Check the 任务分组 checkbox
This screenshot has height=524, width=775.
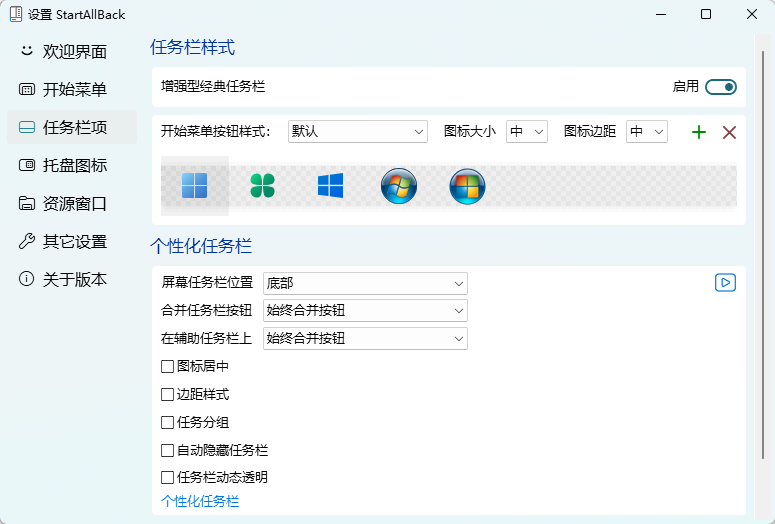pos(168,423)
